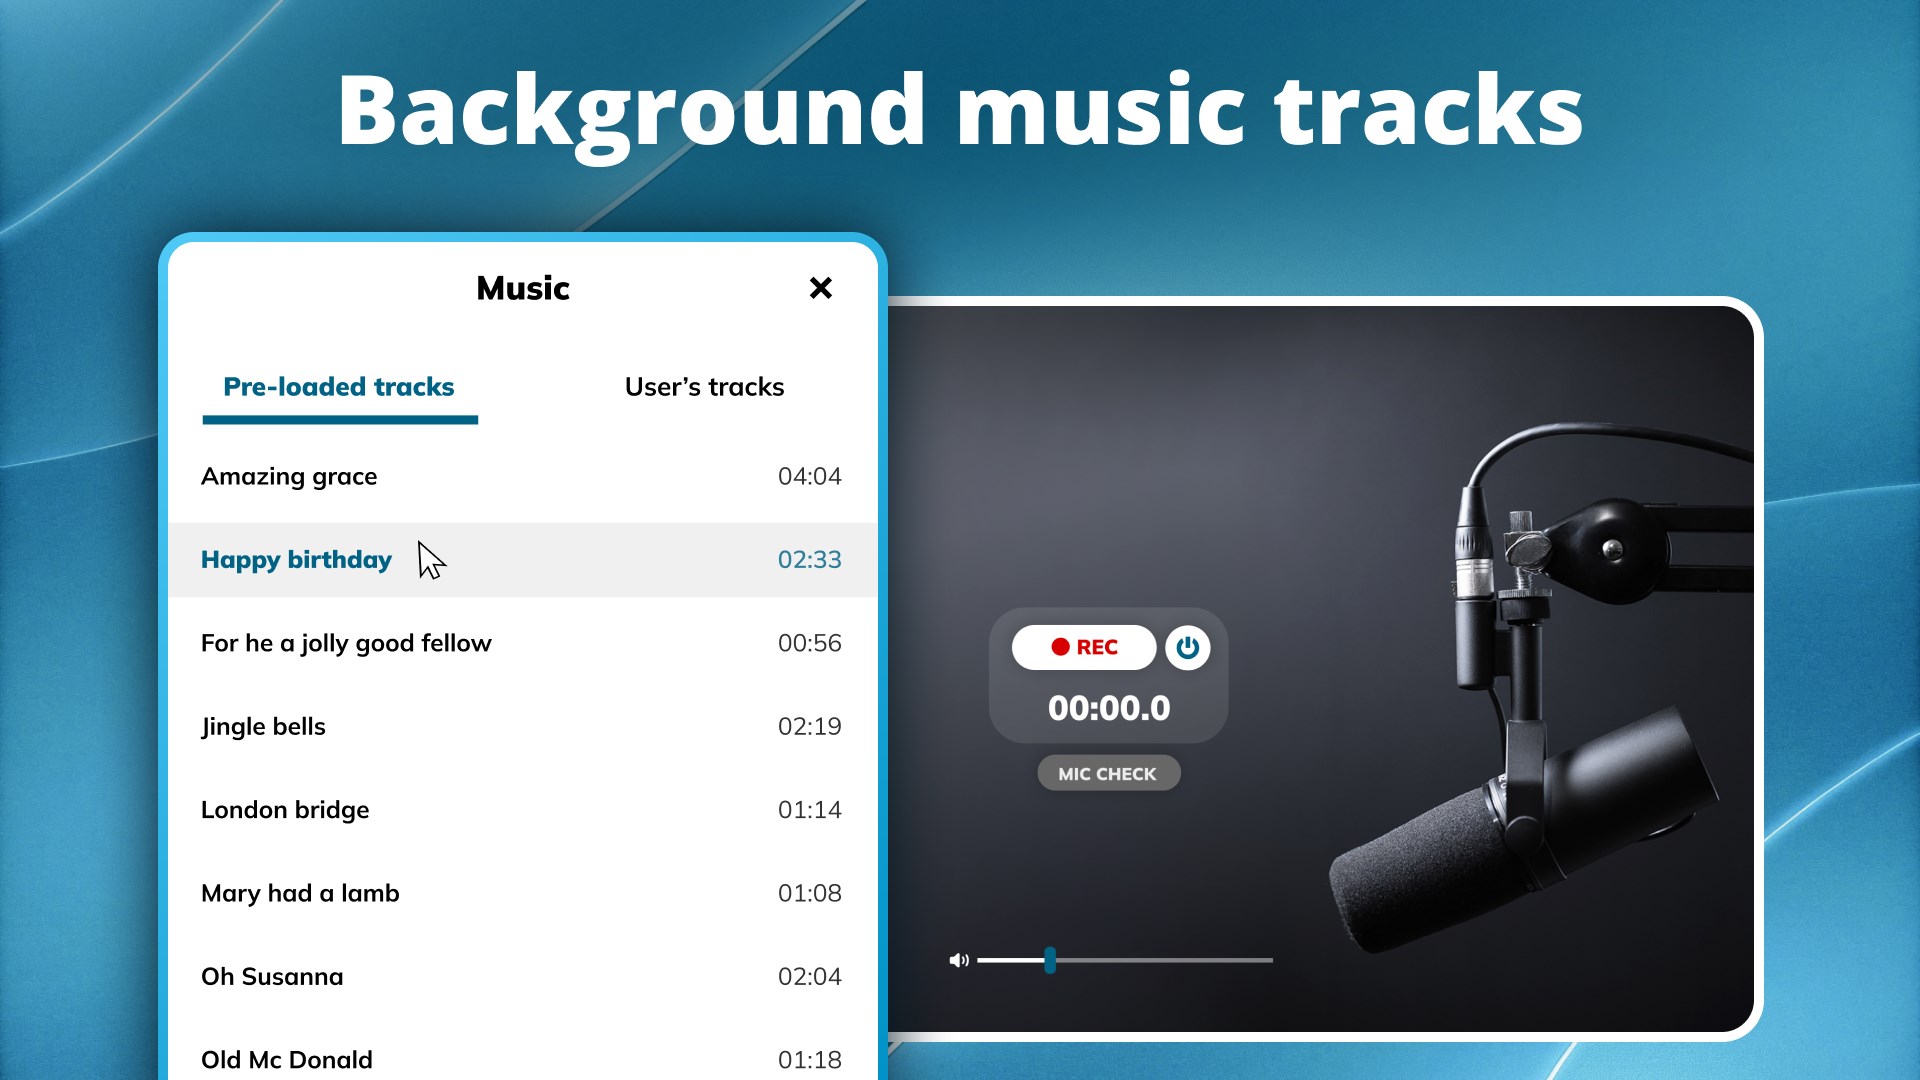
Task: Pick For he a jolly good fellow
Action: pos(346,643)
